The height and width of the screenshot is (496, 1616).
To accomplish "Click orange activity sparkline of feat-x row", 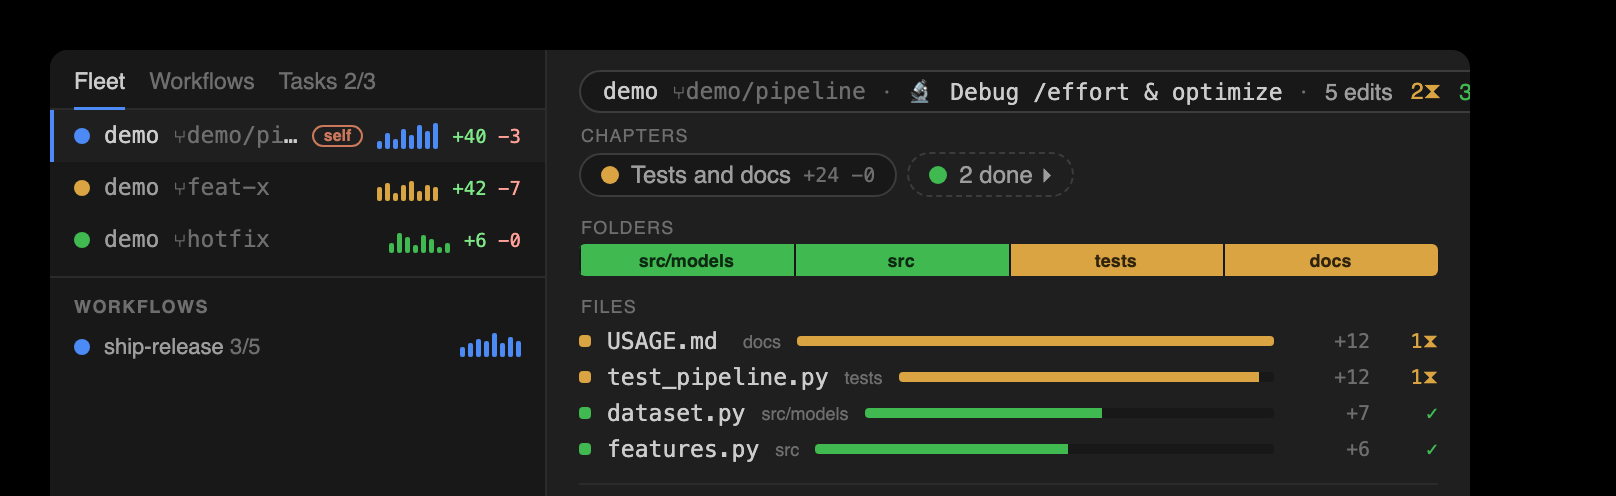I will tap(407, 190).
